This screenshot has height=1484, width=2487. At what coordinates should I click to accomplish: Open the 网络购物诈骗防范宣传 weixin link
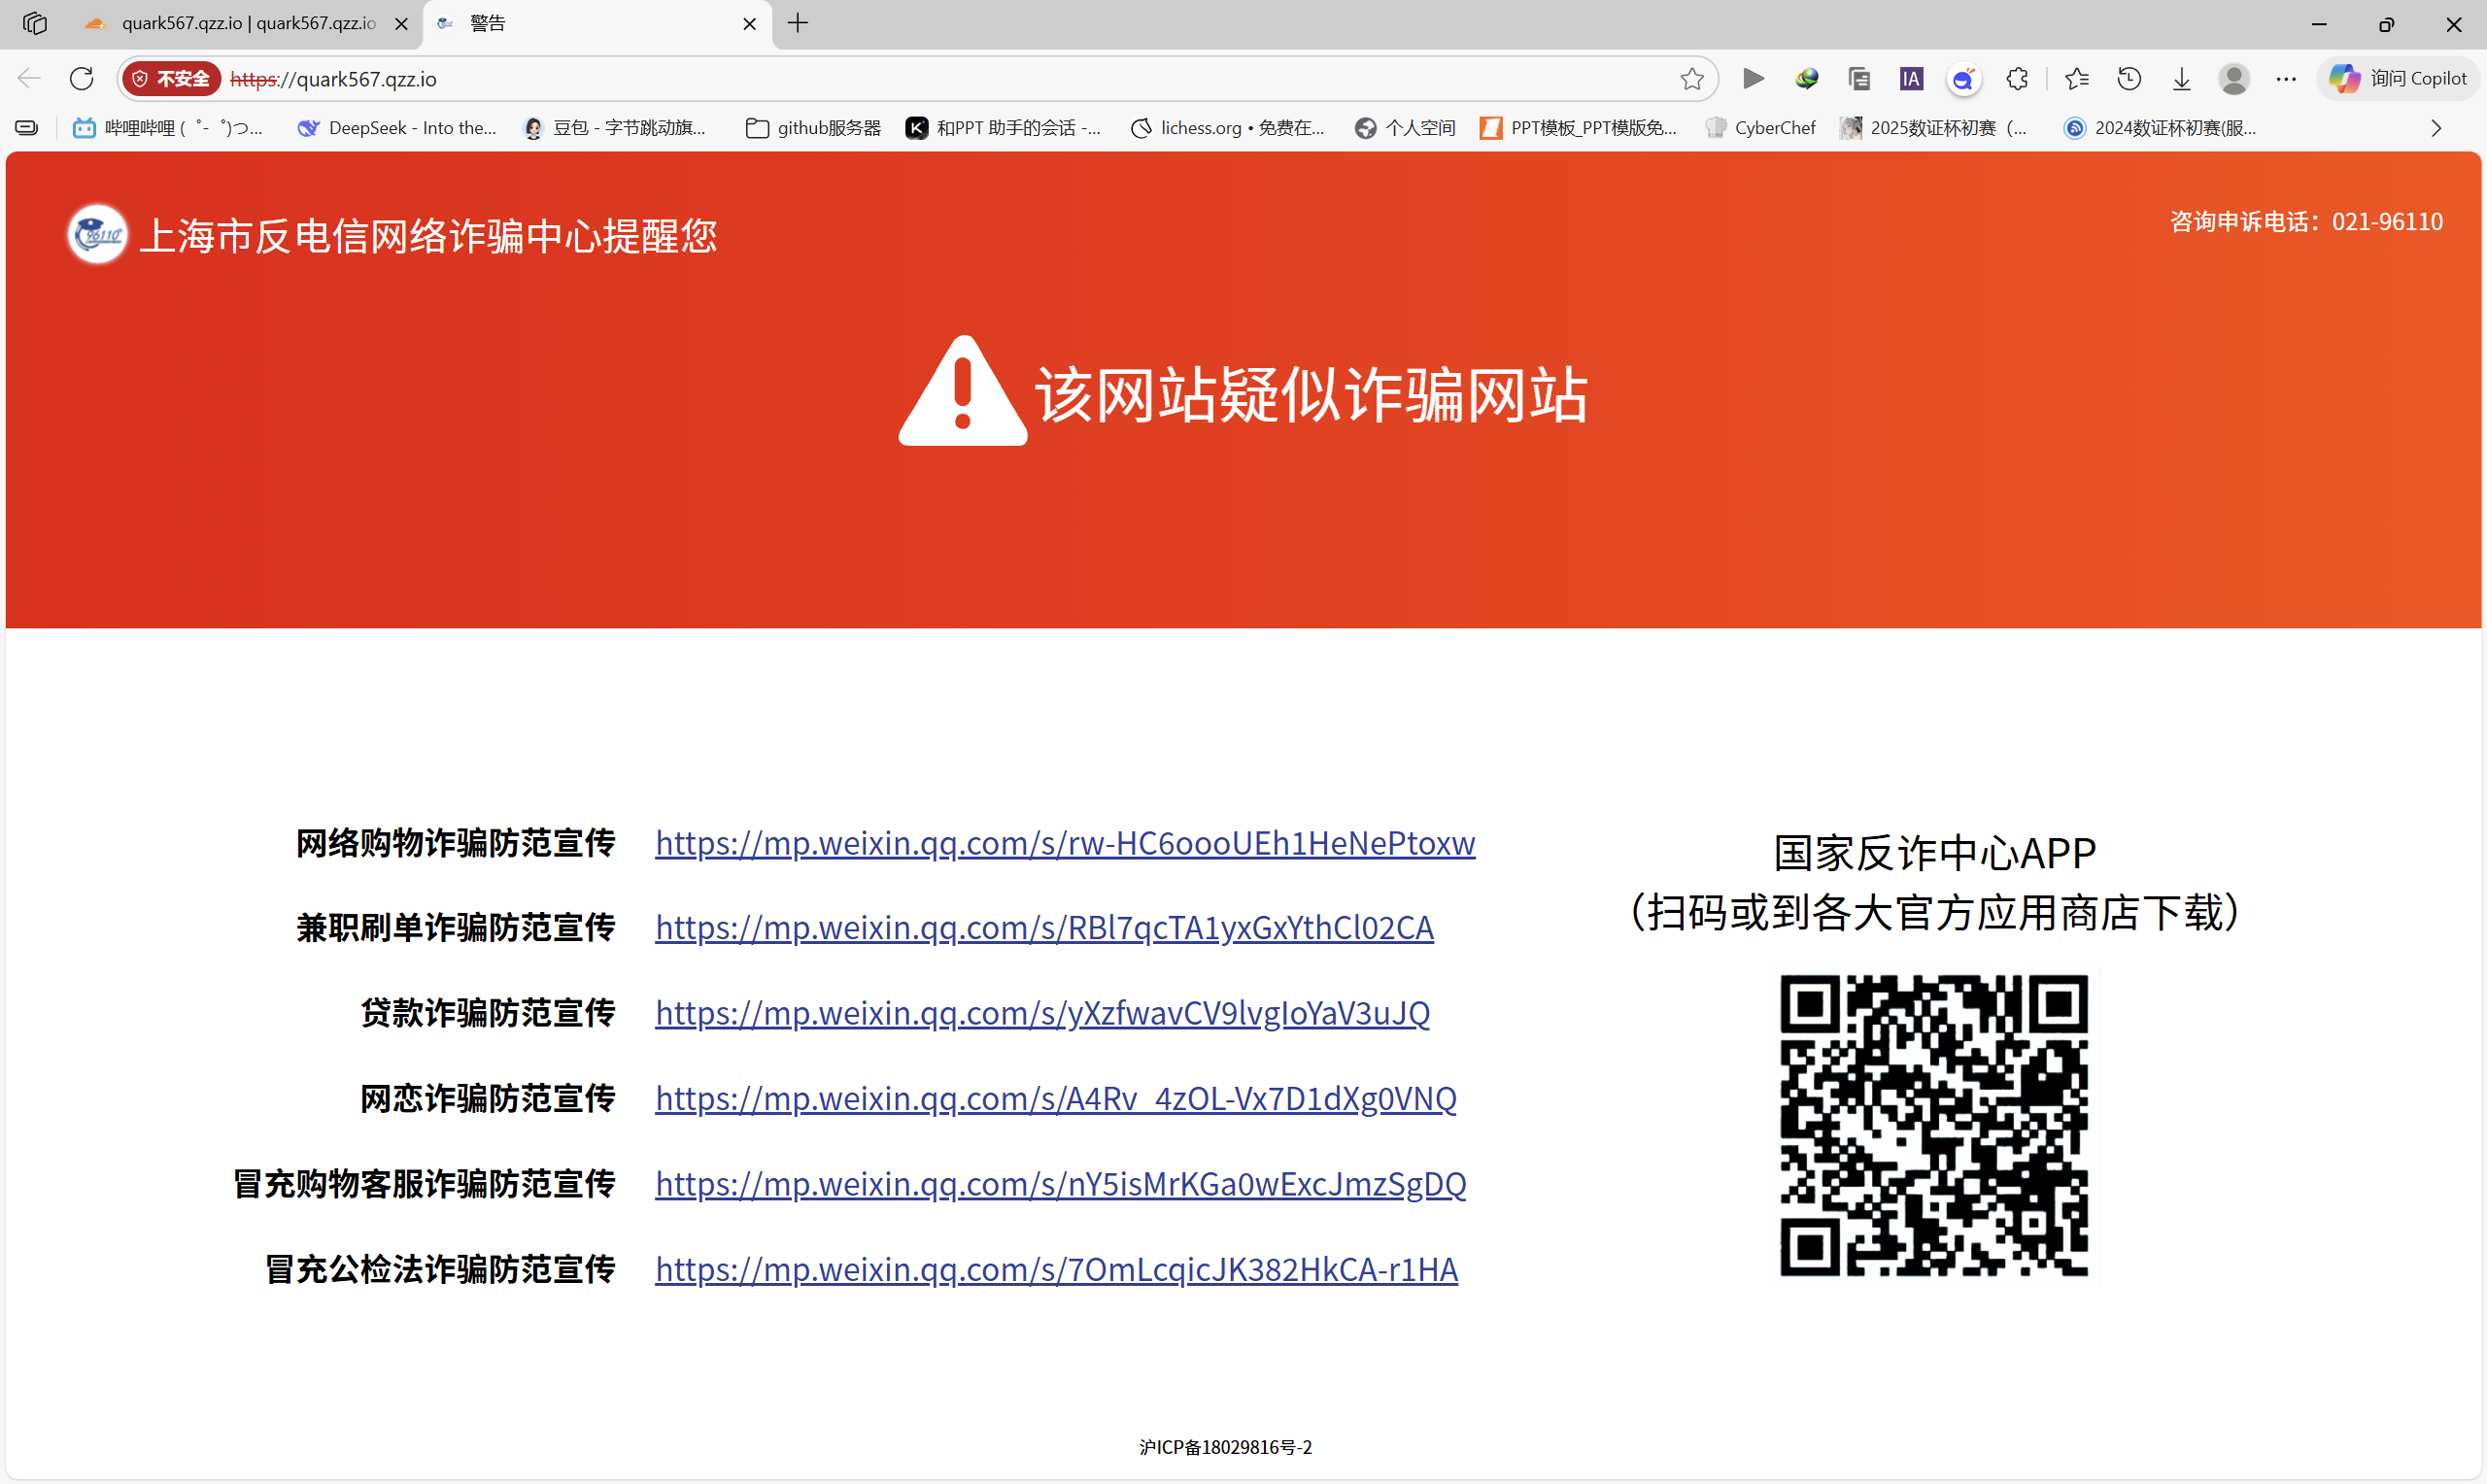point(1064,843)
